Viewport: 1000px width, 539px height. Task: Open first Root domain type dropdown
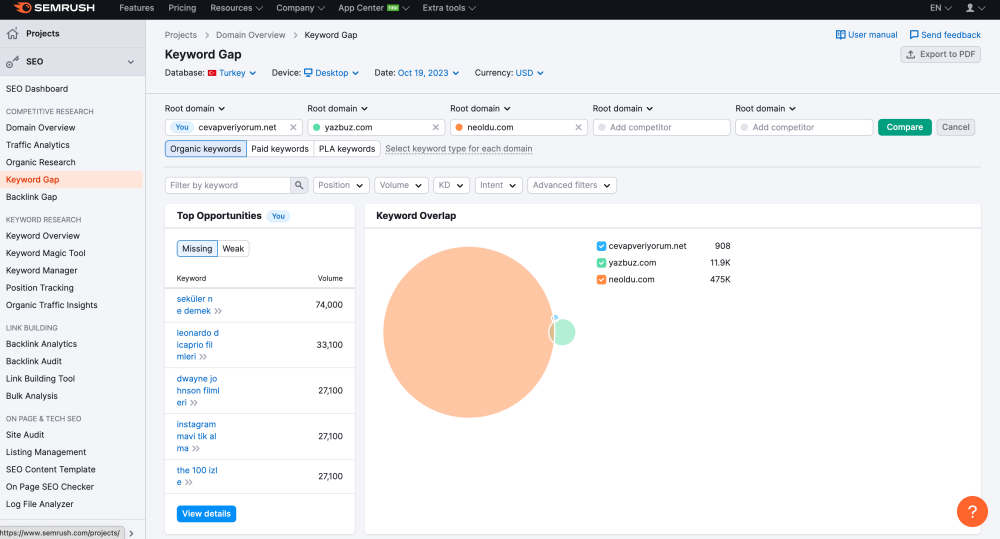(x=195, y=108)
